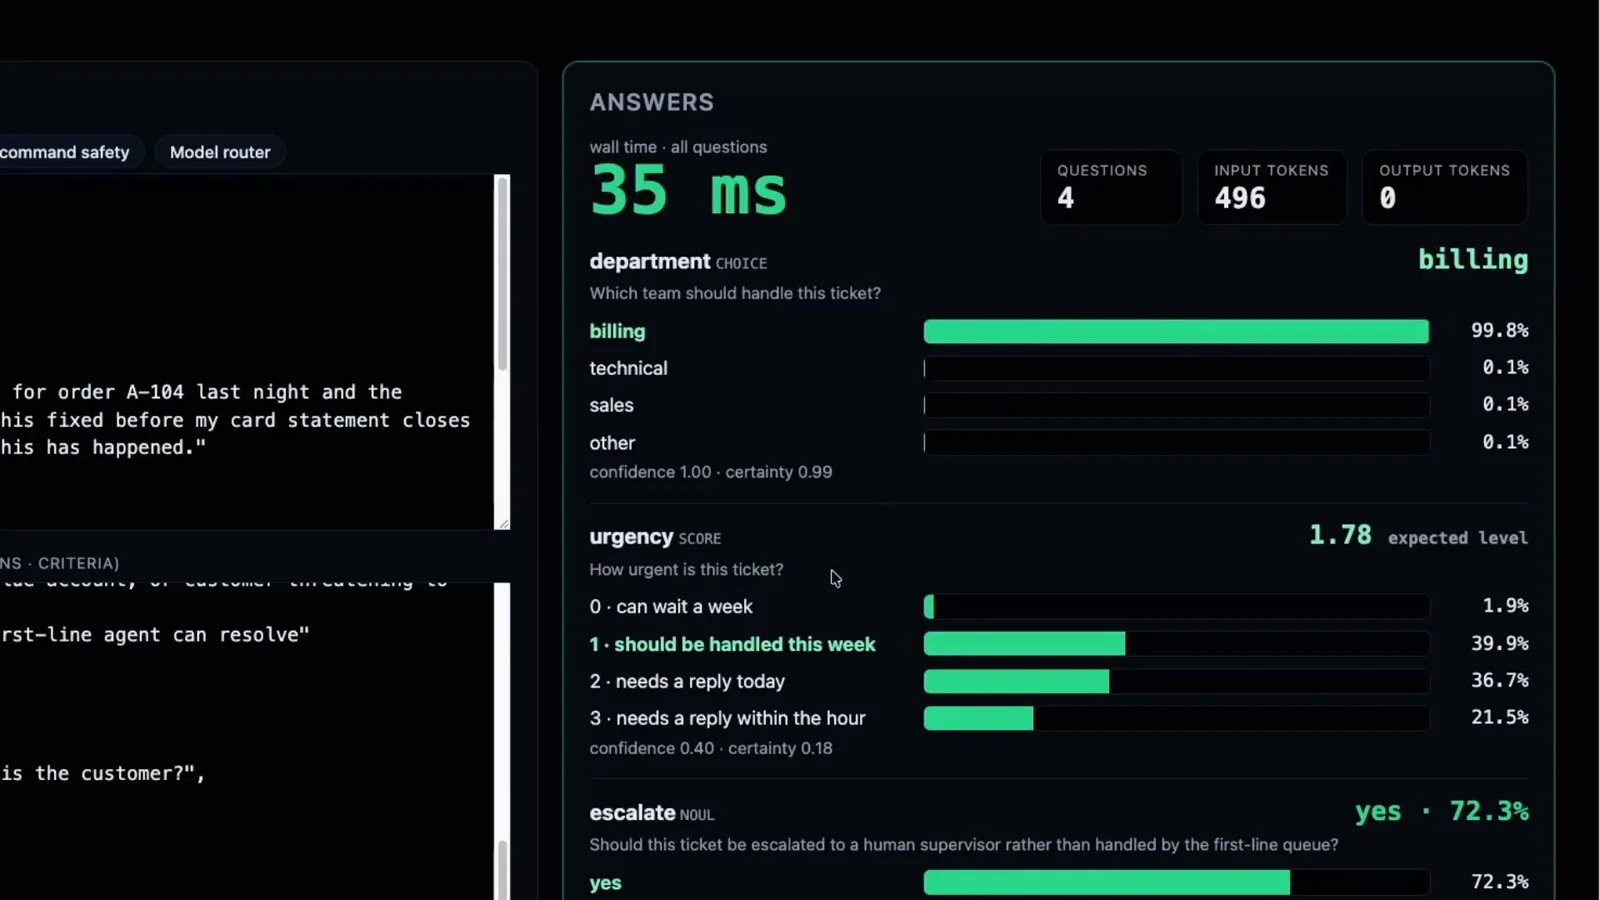Select the command safety tab
The height and width of the screenshot is (900, 1600).
65,152
